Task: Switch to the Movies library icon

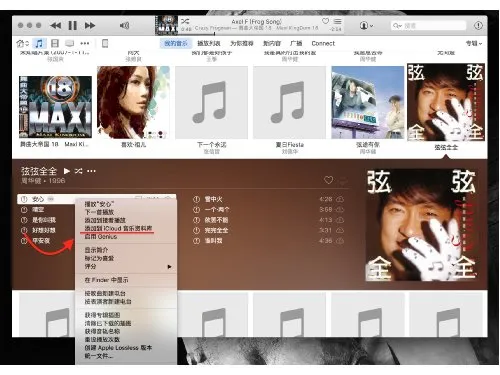Action: coord(55,43)
